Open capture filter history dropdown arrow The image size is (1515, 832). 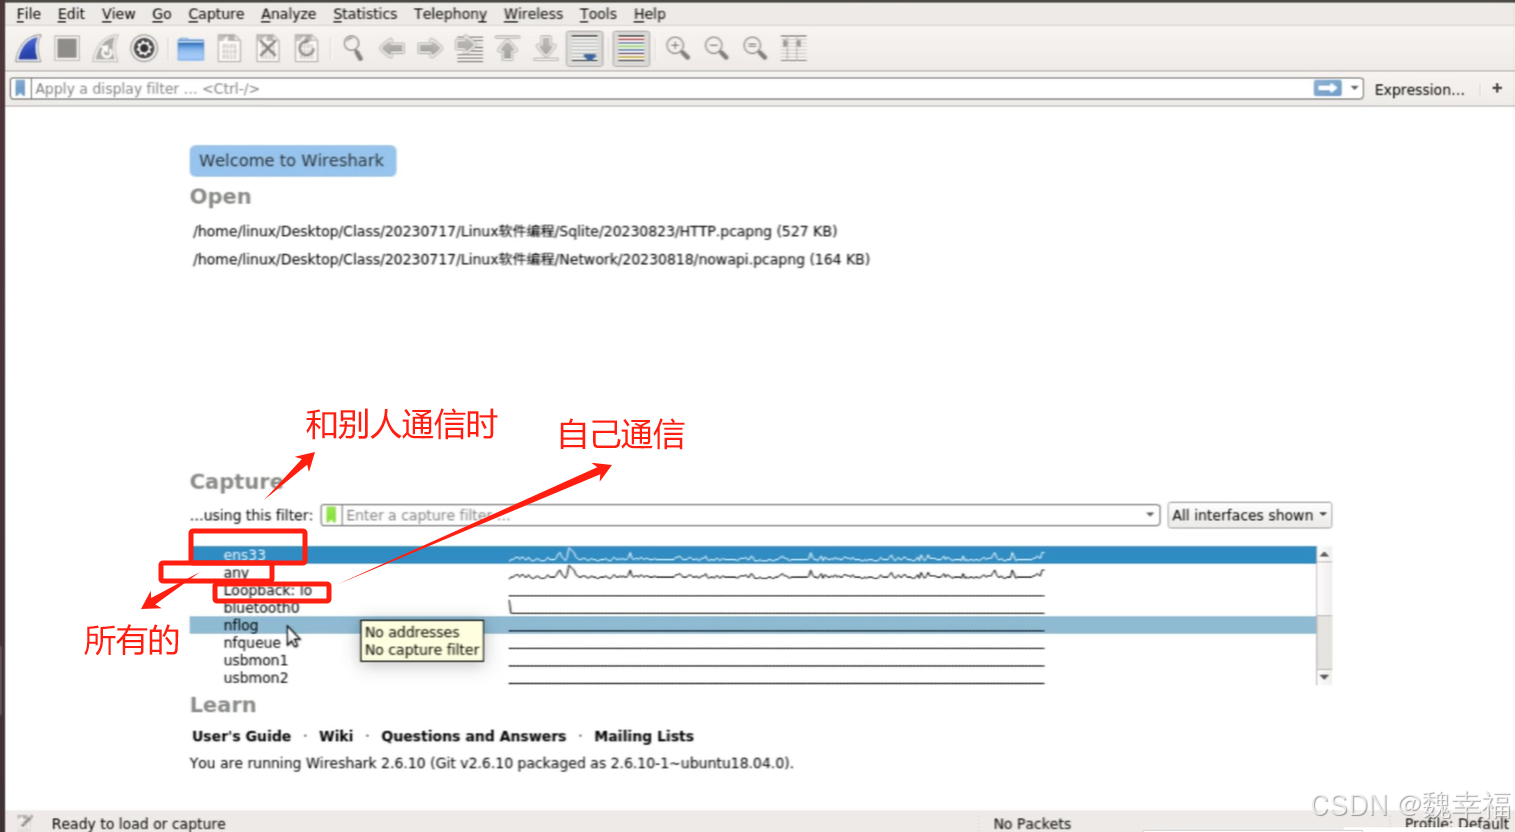pos(1150,515)
